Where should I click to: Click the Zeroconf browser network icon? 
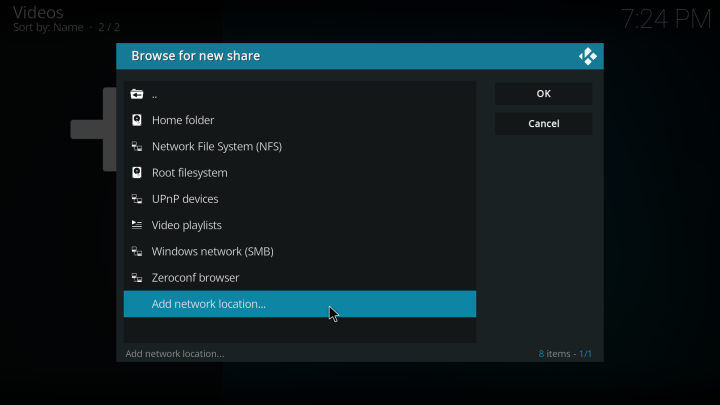coord(137,277)
